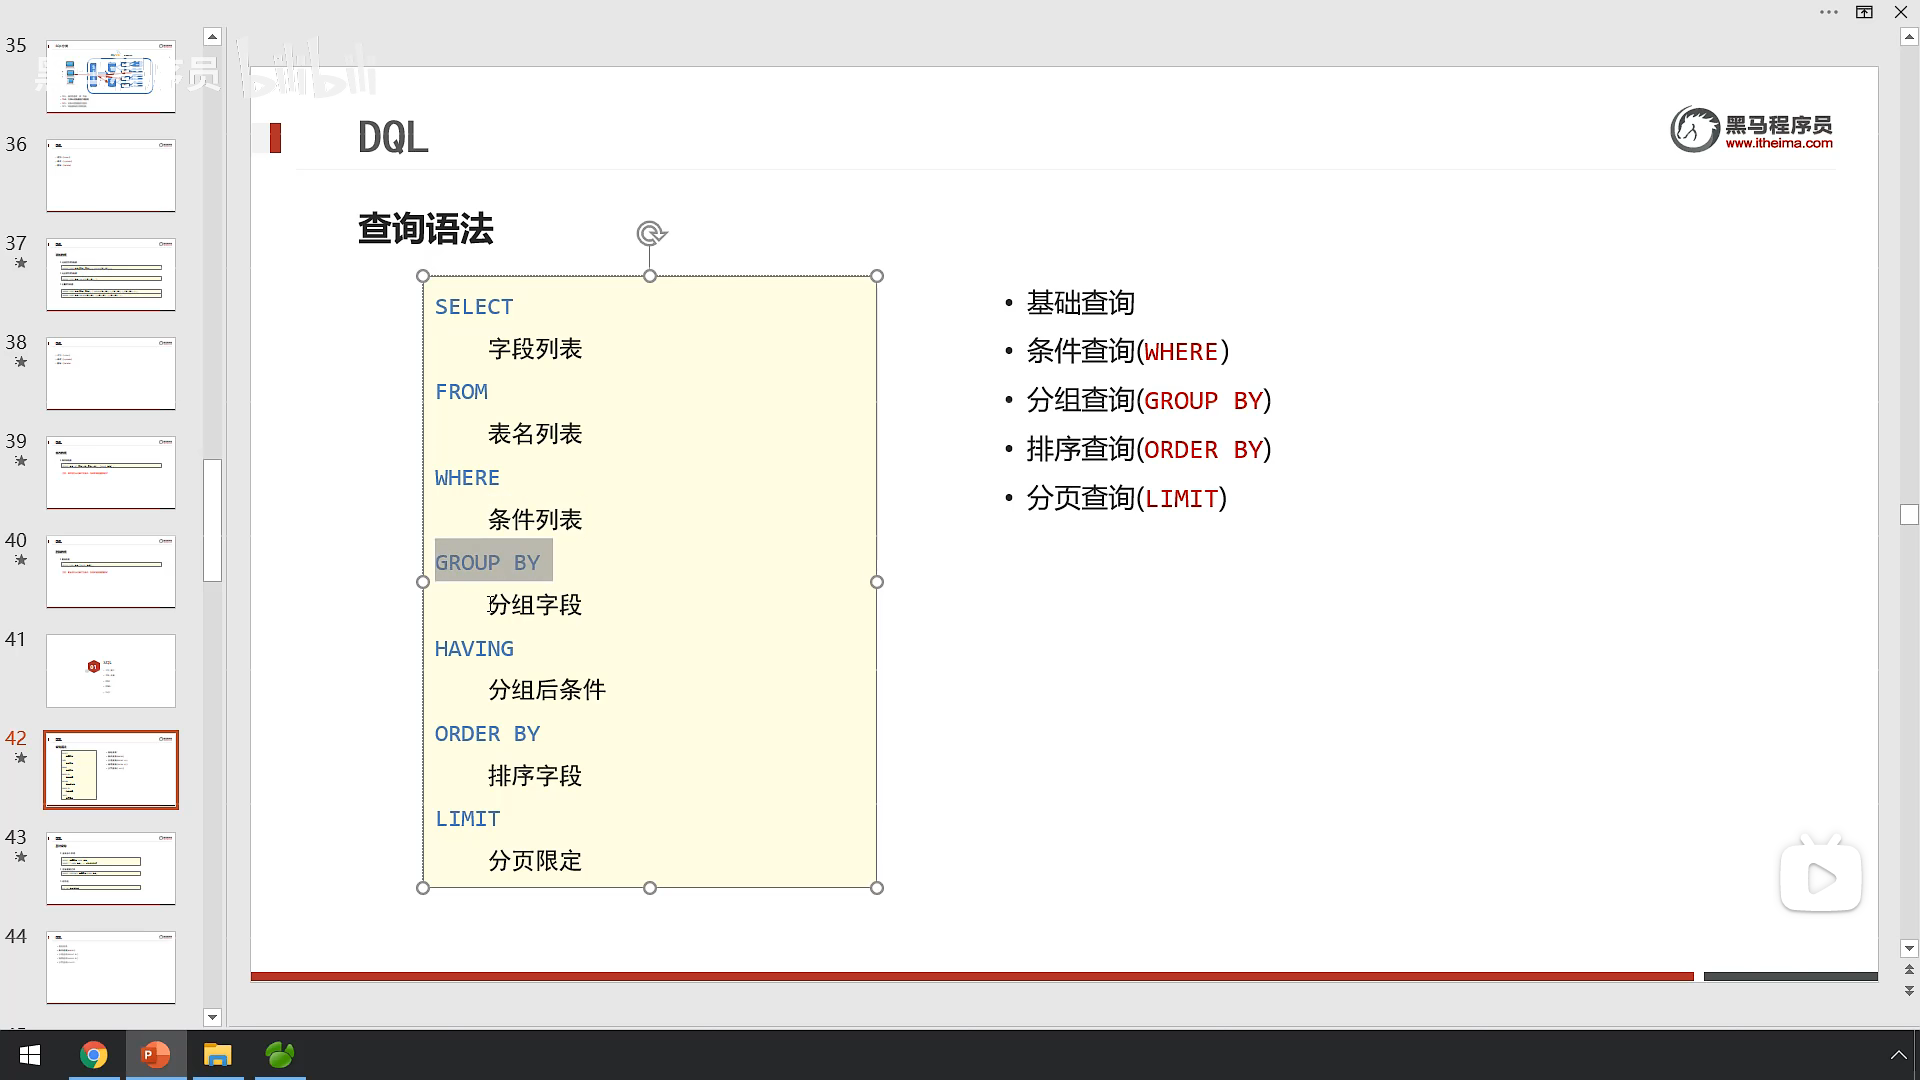The height and width of the screenshot is (1080, 1920).
Task: Click the PowerPoint icon in the taskbar
Action: [x=155, y=1055]
